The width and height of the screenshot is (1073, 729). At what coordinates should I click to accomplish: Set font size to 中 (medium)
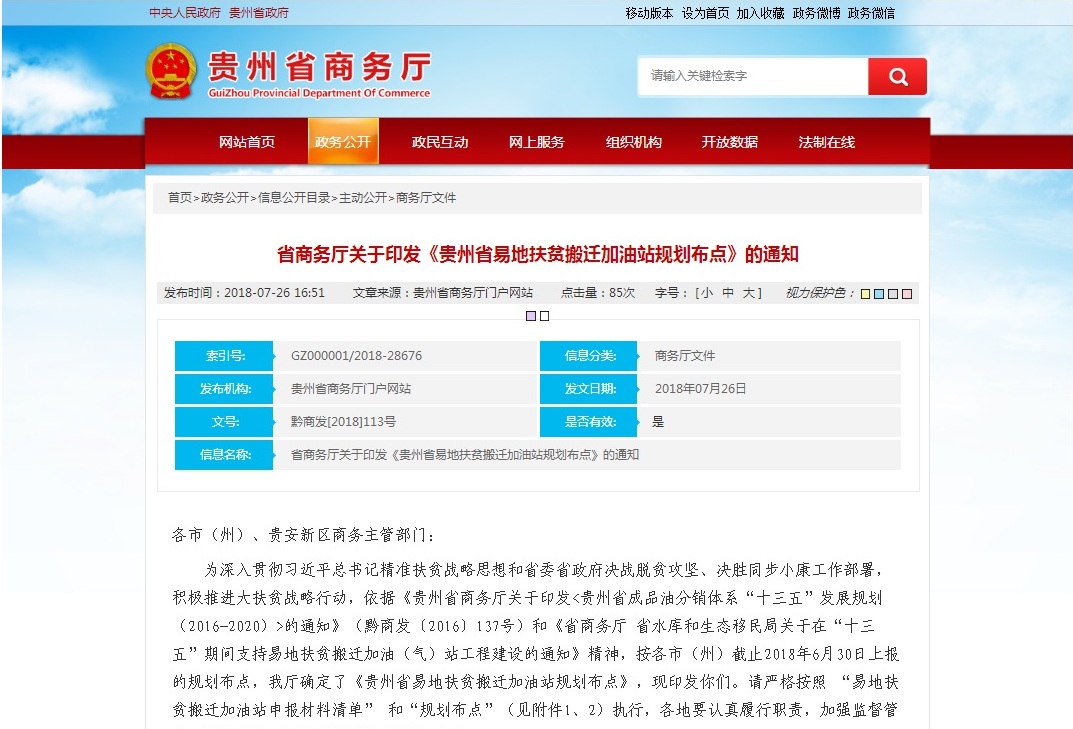tap(728, 293)
